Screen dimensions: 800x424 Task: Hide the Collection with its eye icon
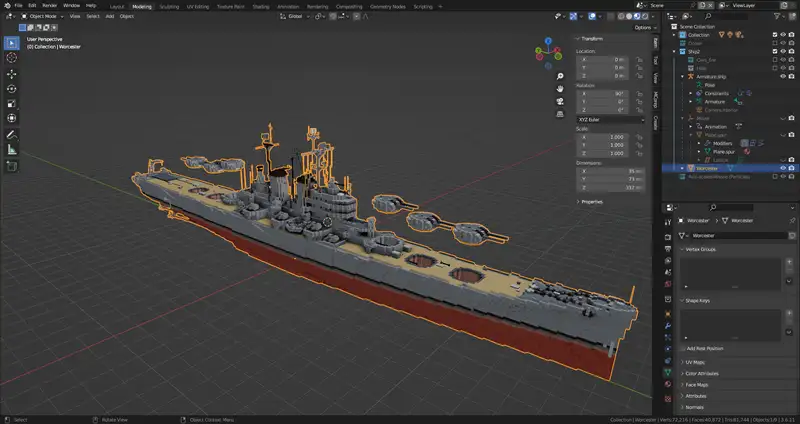[783, 35]
